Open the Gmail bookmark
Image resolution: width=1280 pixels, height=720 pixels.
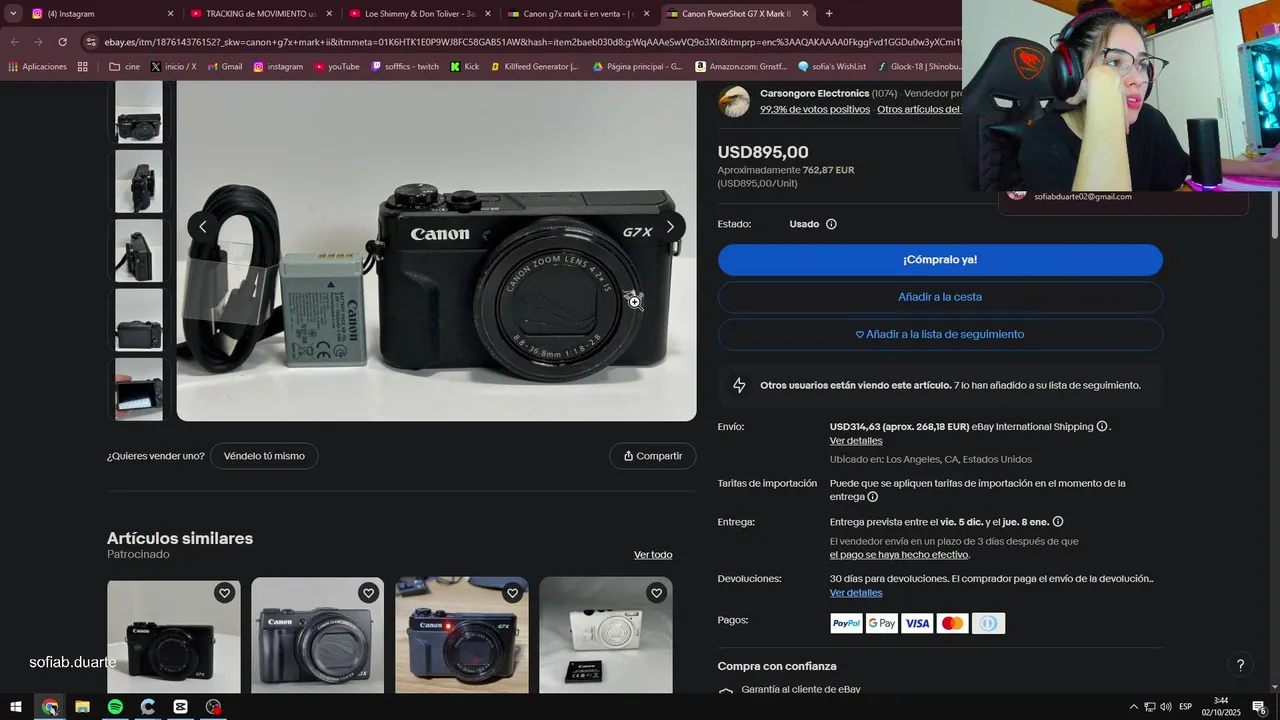(x=224, y=67)
